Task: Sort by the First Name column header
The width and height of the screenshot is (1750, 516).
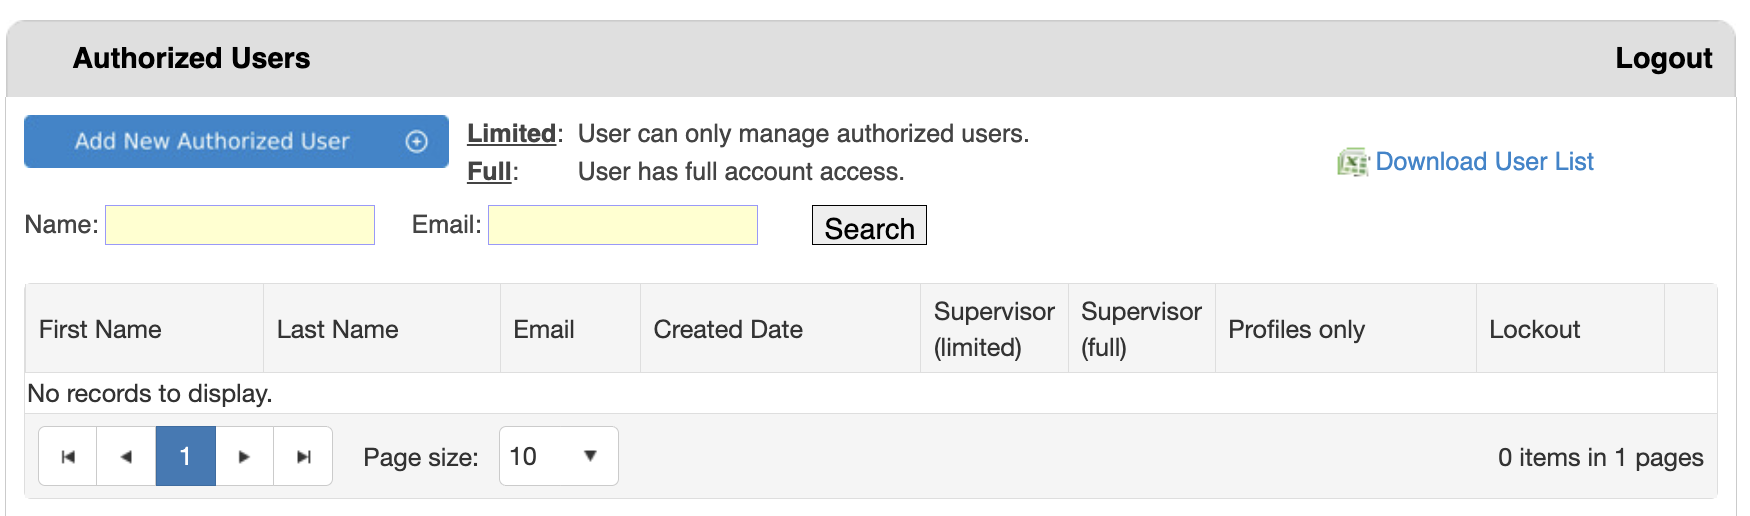Action: (100, 329)
